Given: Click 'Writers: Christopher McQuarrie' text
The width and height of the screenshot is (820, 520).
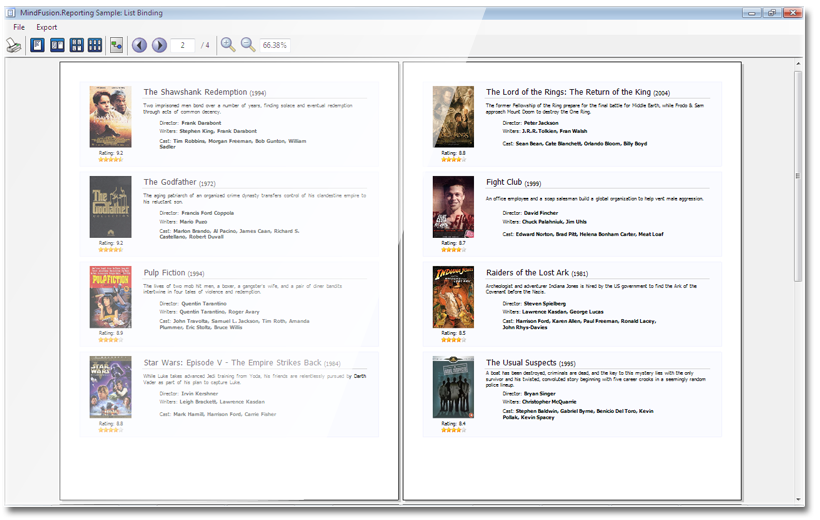Looking at the screenshot, I should coord(539,402).
